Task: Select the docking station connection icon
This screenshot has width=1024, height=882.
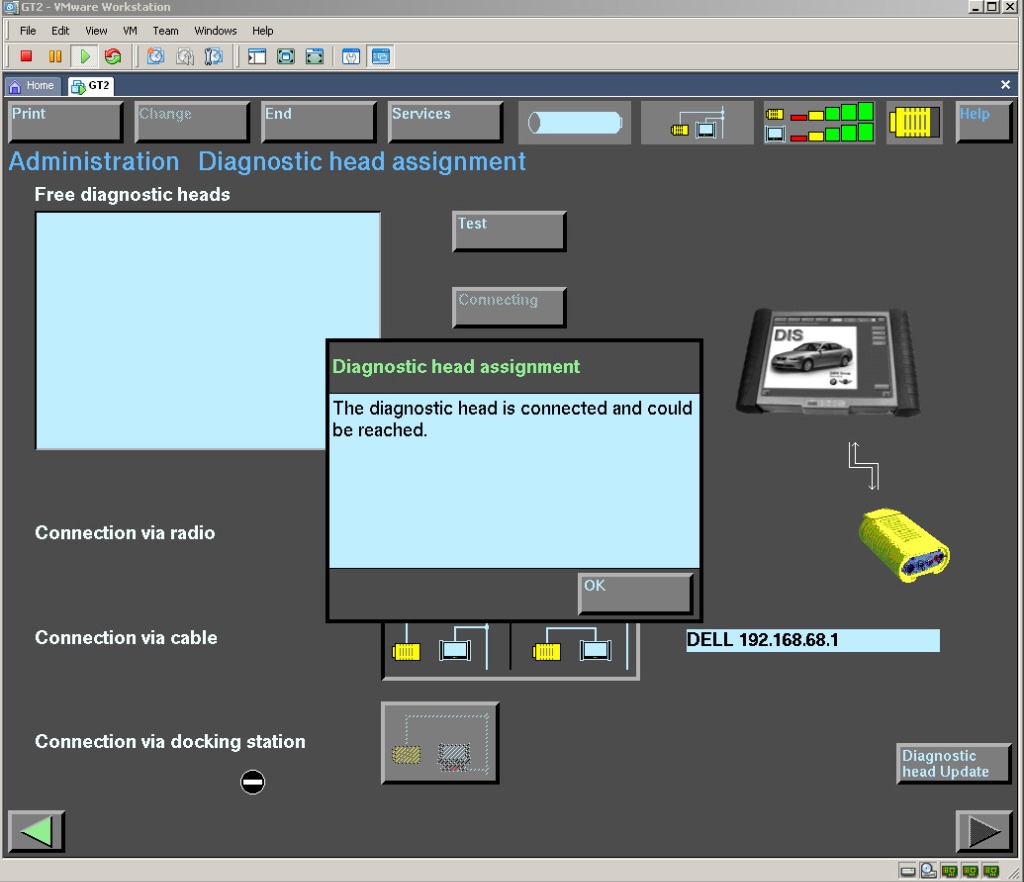Action: [x=440, y=743]
